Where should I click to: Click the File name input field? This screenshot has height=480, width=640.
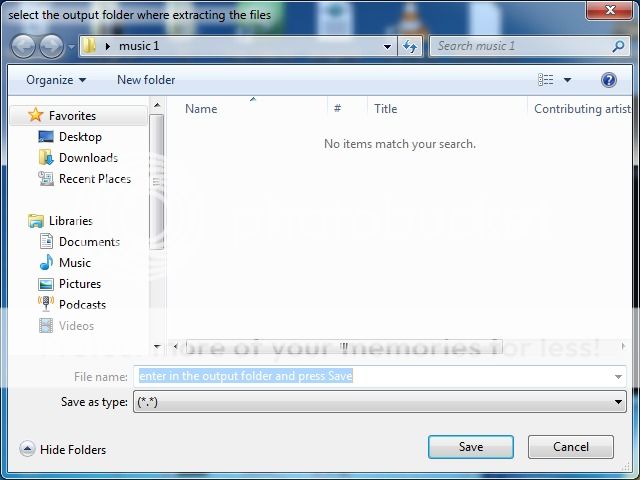375,376
